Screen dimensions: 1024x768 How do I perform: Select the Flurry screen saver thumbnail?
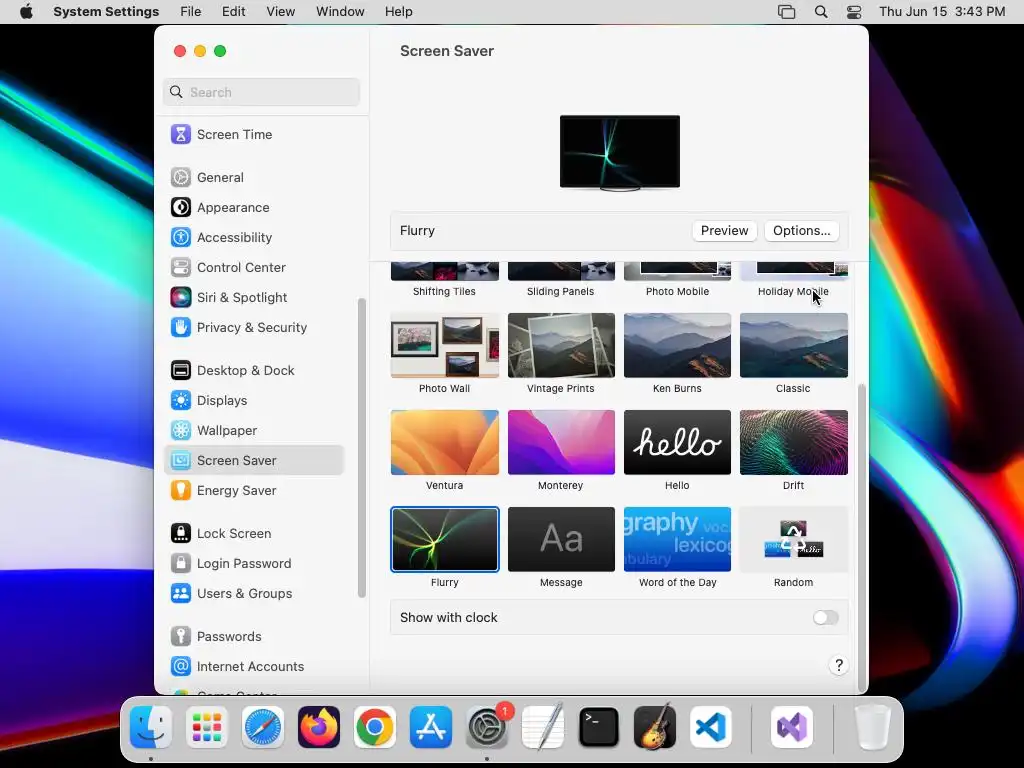pyautogui.click(x=445, y=539)
